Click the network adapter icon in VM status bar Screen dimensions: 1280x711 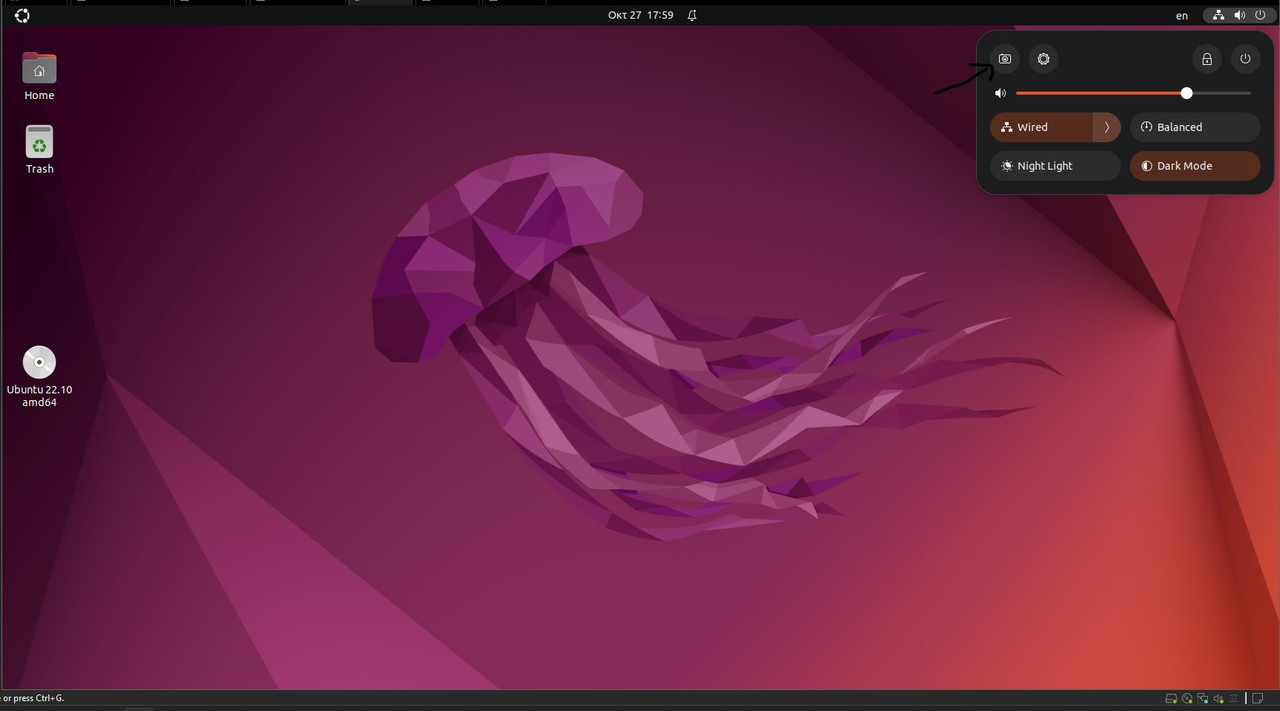point(1202,698)
